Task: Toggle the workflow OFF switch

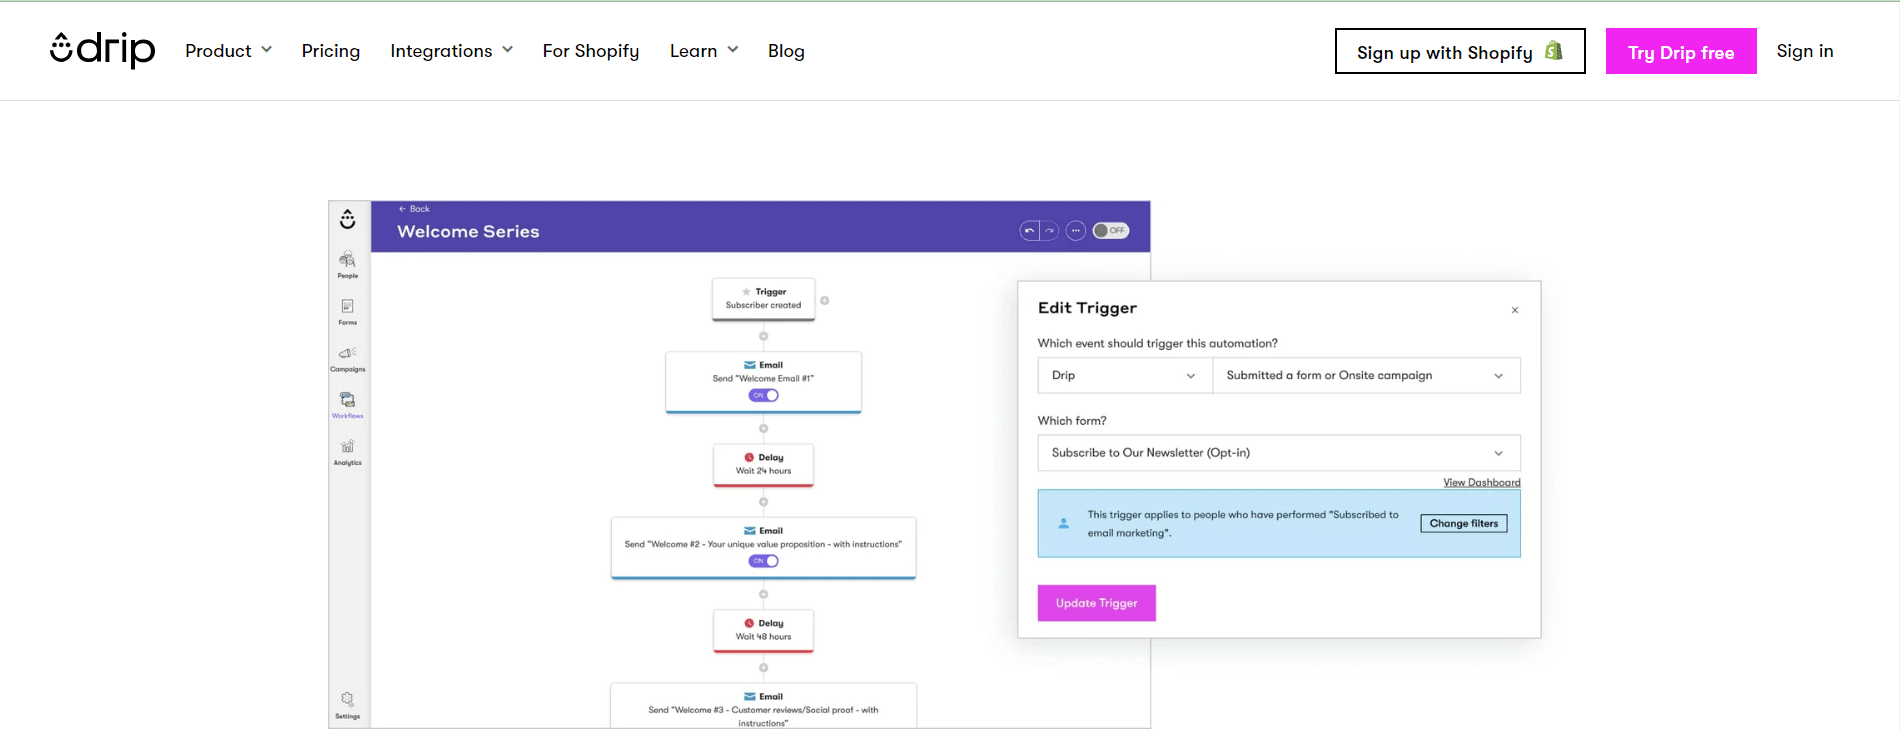Action: 1110,231
